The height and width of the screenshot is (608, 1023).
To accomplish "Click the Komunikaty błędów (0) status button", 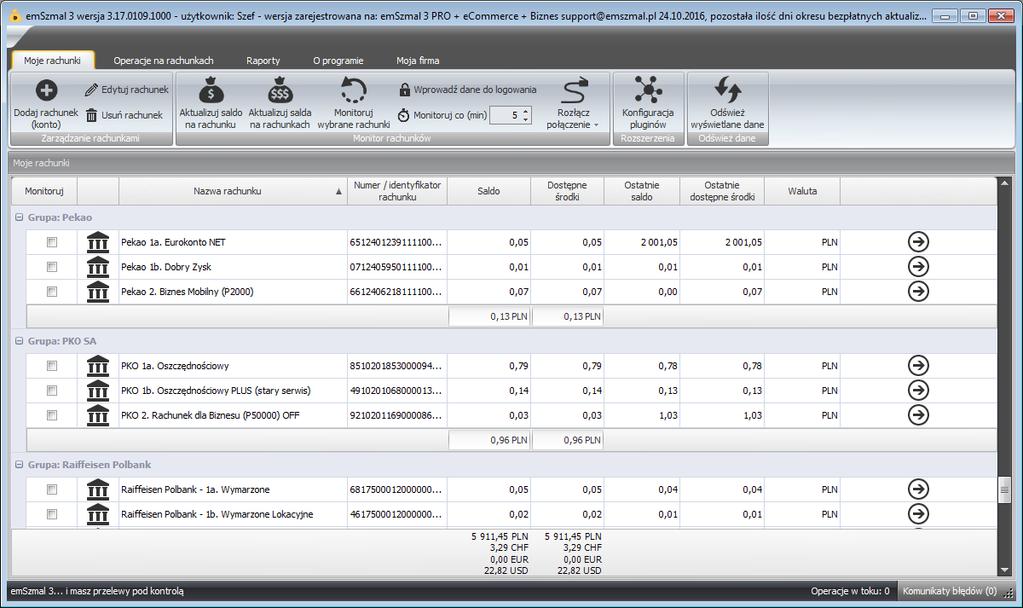I will point(949,591).
